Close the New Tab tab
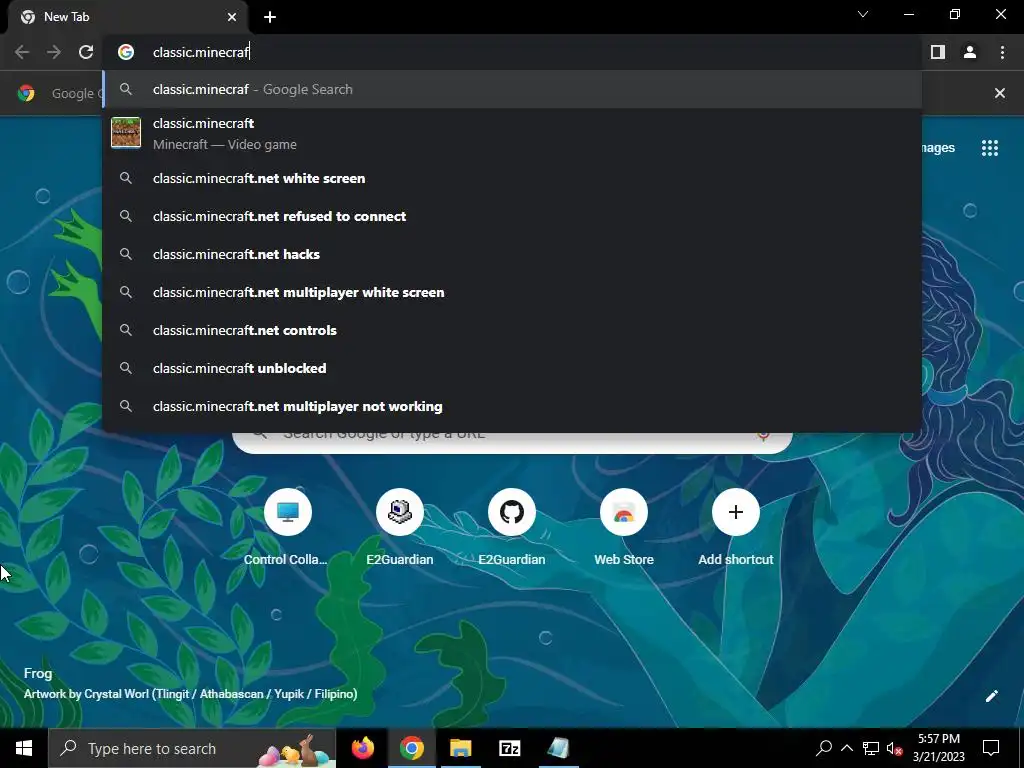Screen dimensions: 1024x768 (x=232, y=17)
